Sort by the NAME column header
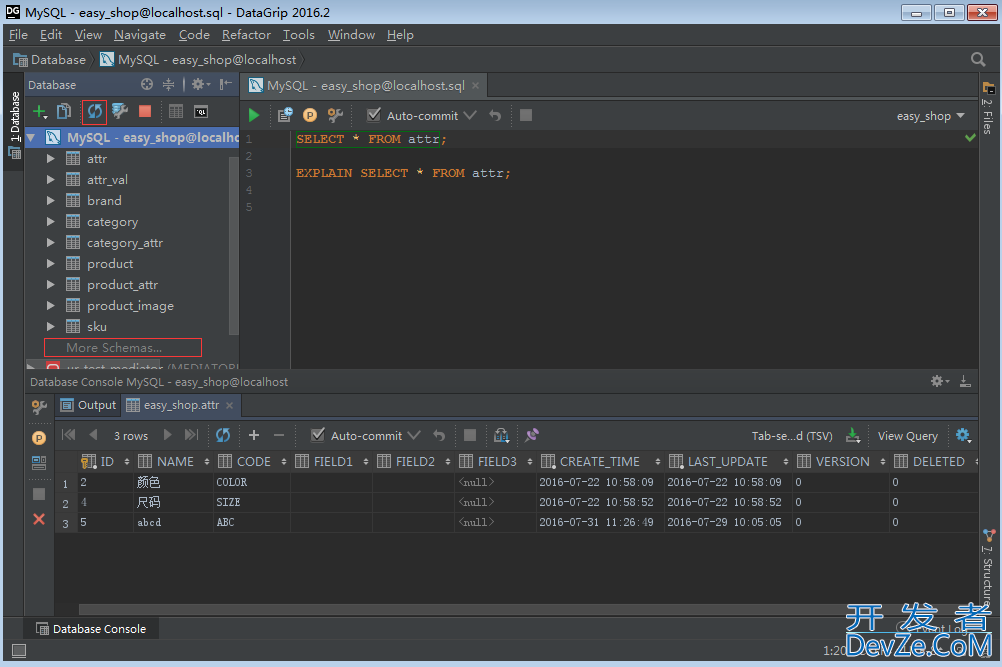This screenshot has height=667, width=1002. pos(174,461)
